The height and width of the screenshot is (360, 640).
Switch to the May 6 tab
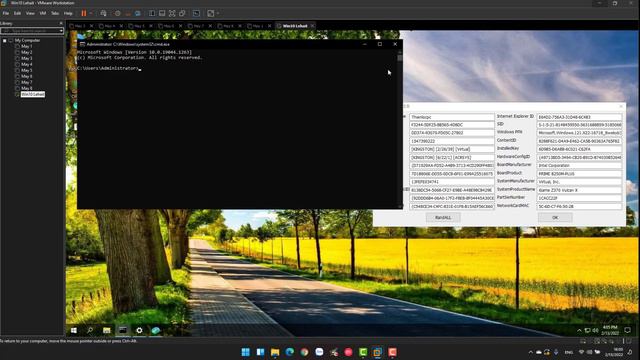[x=169, y=26]
